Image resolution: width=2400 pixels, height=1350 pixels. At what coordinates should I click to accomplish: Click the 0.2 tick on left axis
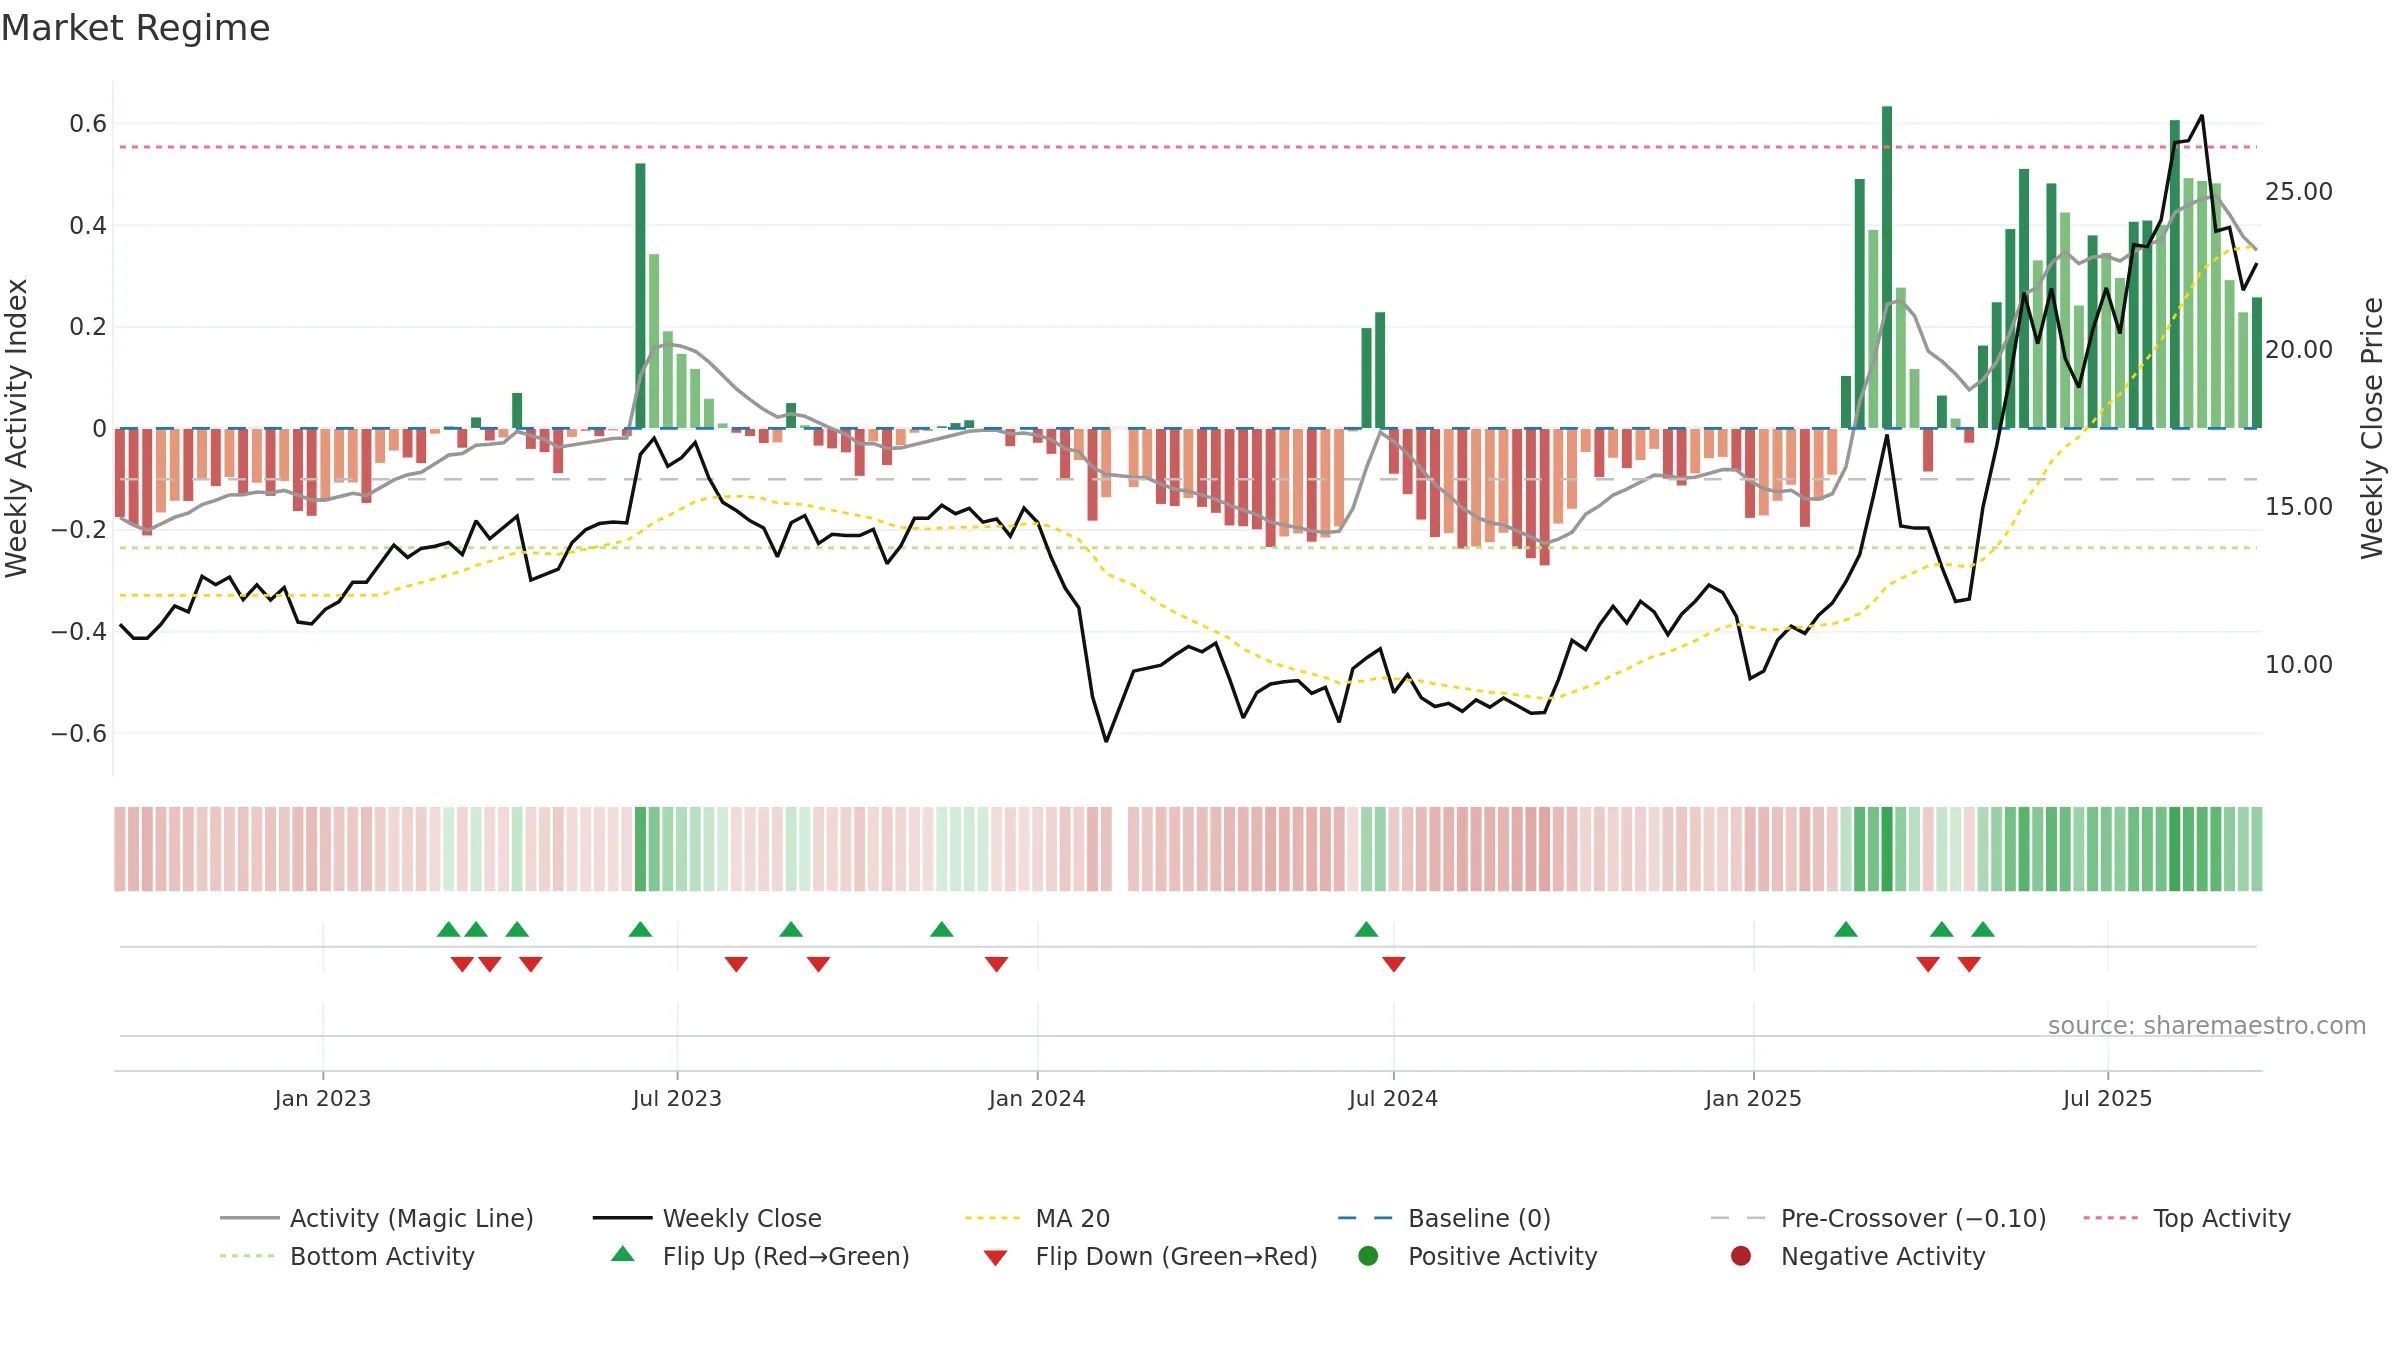88,327
